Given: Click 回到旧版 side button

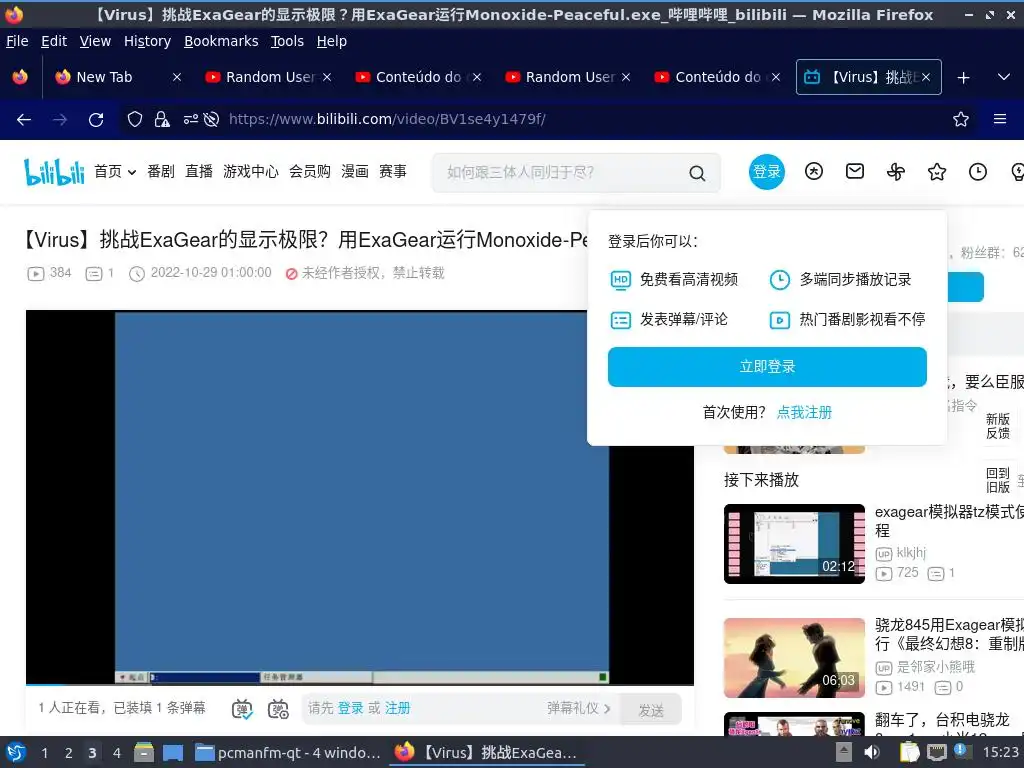Looking at the screenshot, I should tap(998, 480).
